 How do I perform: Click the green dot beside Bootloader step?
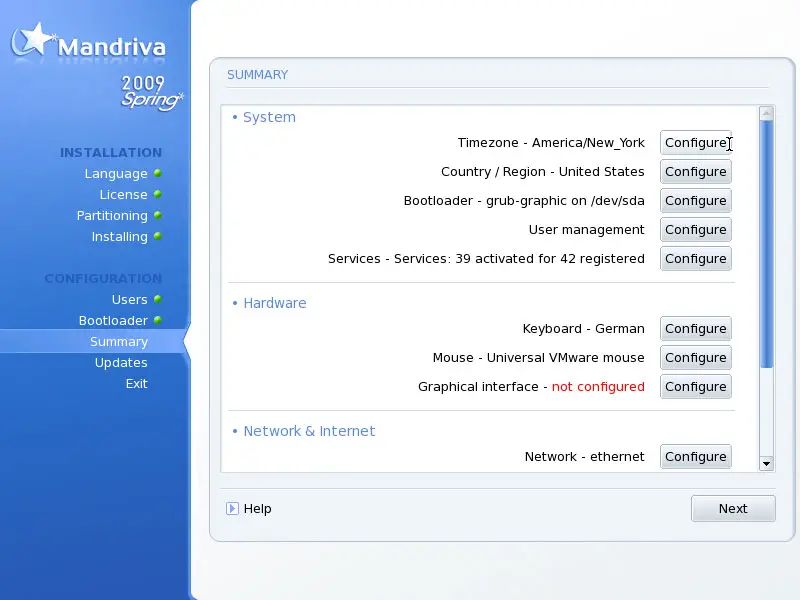158,321
